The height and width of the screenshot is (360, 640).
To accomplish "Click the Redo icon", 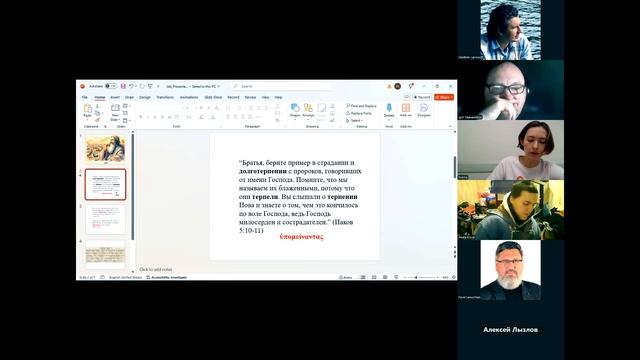I will [142, 86].
